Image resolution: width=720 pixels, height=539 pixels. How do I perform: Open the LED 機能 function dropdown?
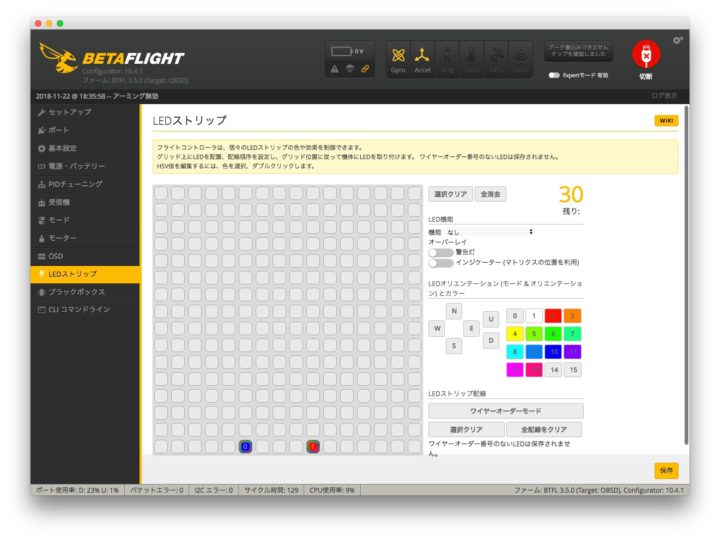490,231
